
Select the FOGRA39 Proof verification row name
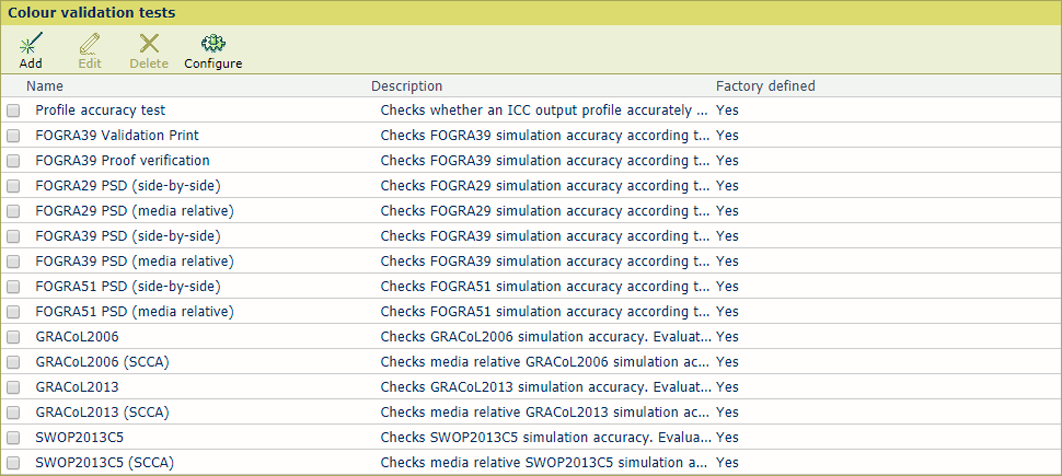coord(122,161)
